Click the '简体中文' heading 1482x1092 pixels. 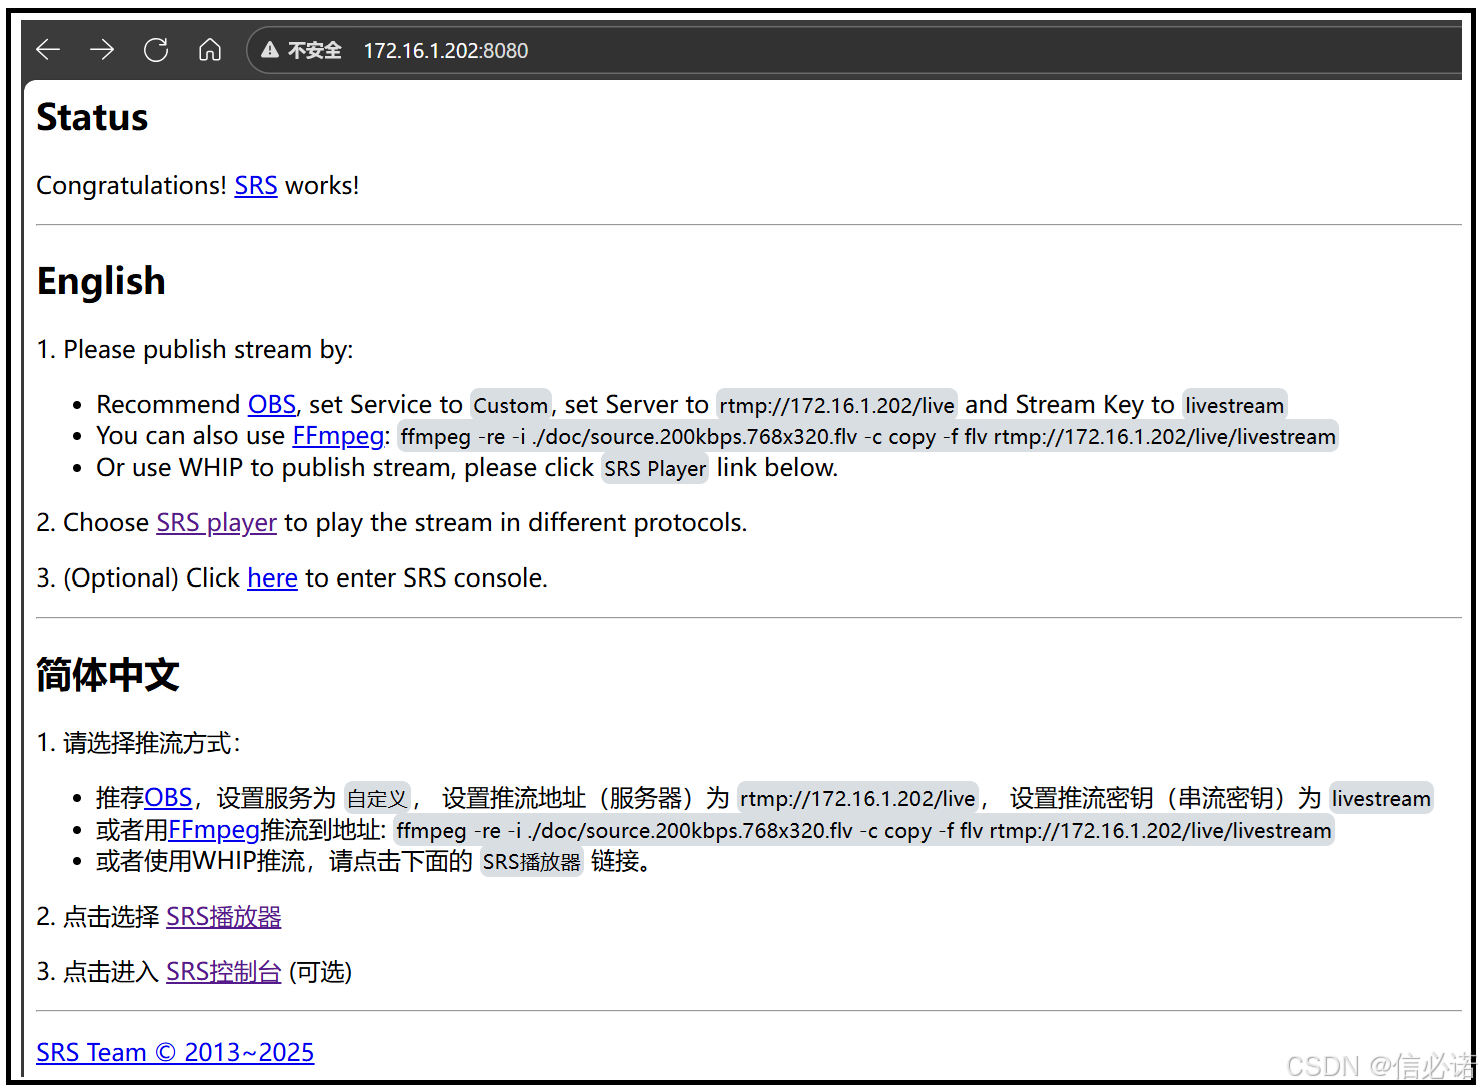tap(108, 675)
